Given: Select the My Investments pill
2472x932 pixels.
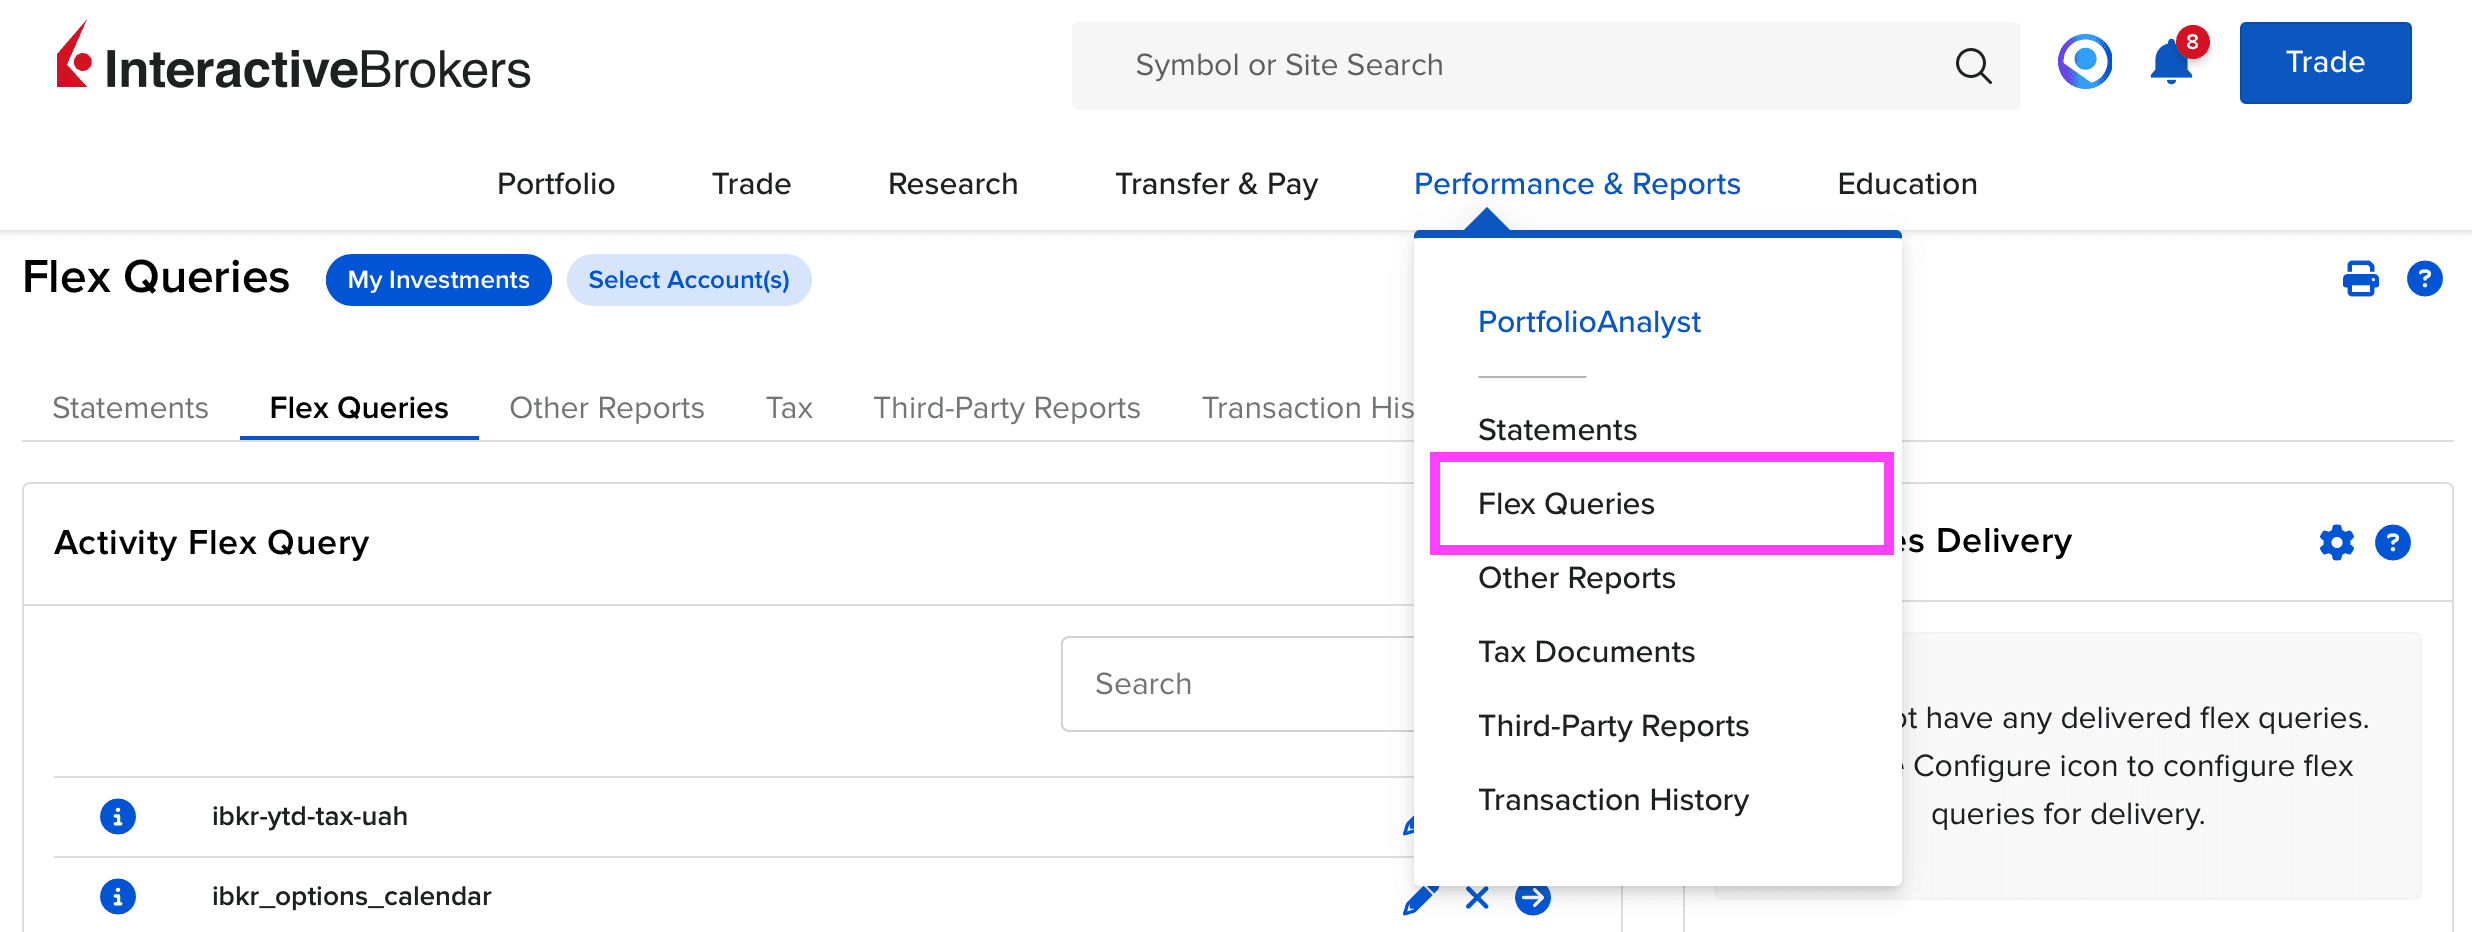Looking at the screenshot, I should (x=438, y=280).
